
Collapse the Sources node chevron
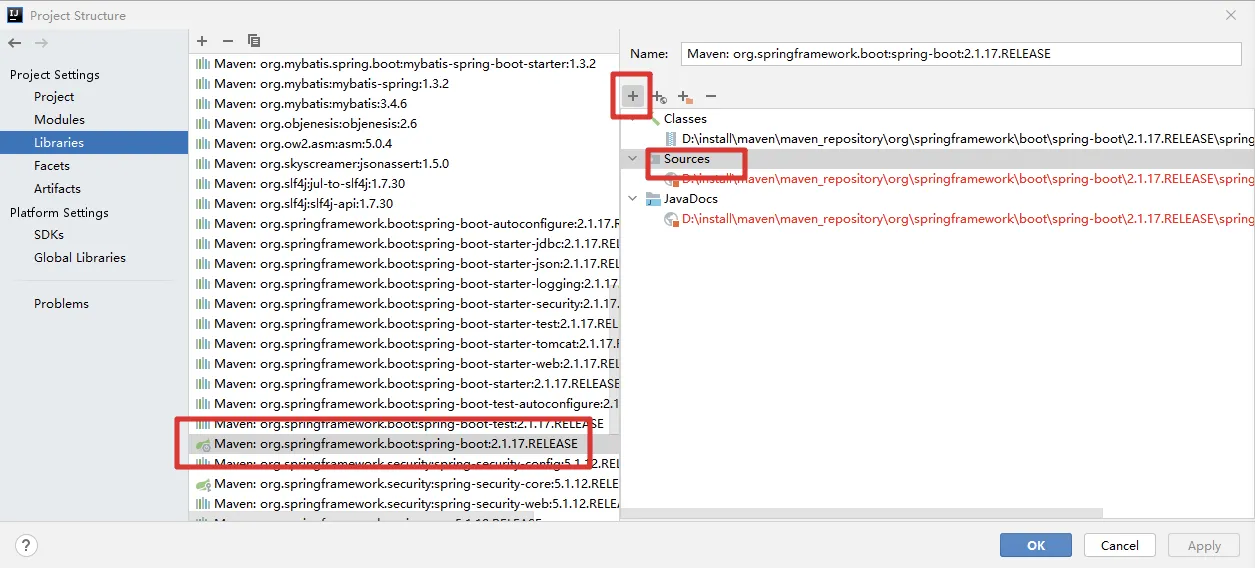(633, 159)
